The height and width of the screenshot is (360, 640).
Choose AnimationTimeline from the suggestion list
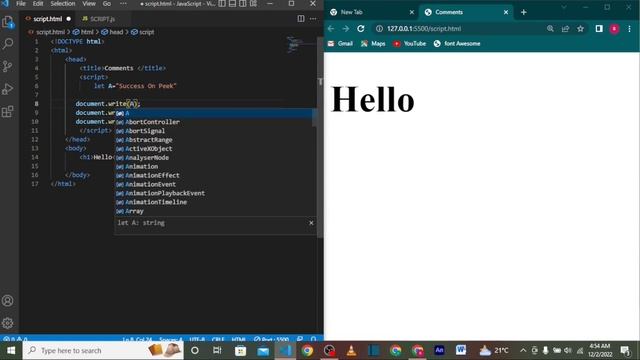click(x=213, y=202)
